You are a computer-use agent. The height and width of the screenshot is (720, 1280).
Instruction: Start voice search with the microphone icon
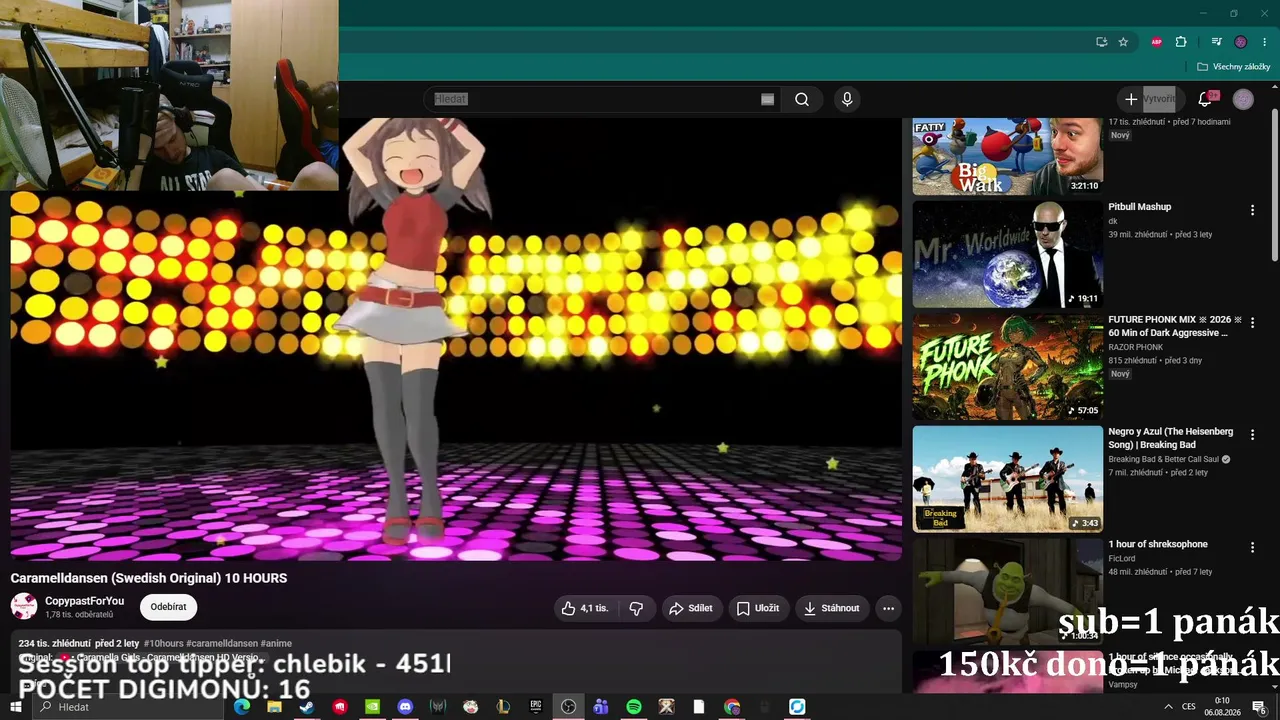[847, 99]
